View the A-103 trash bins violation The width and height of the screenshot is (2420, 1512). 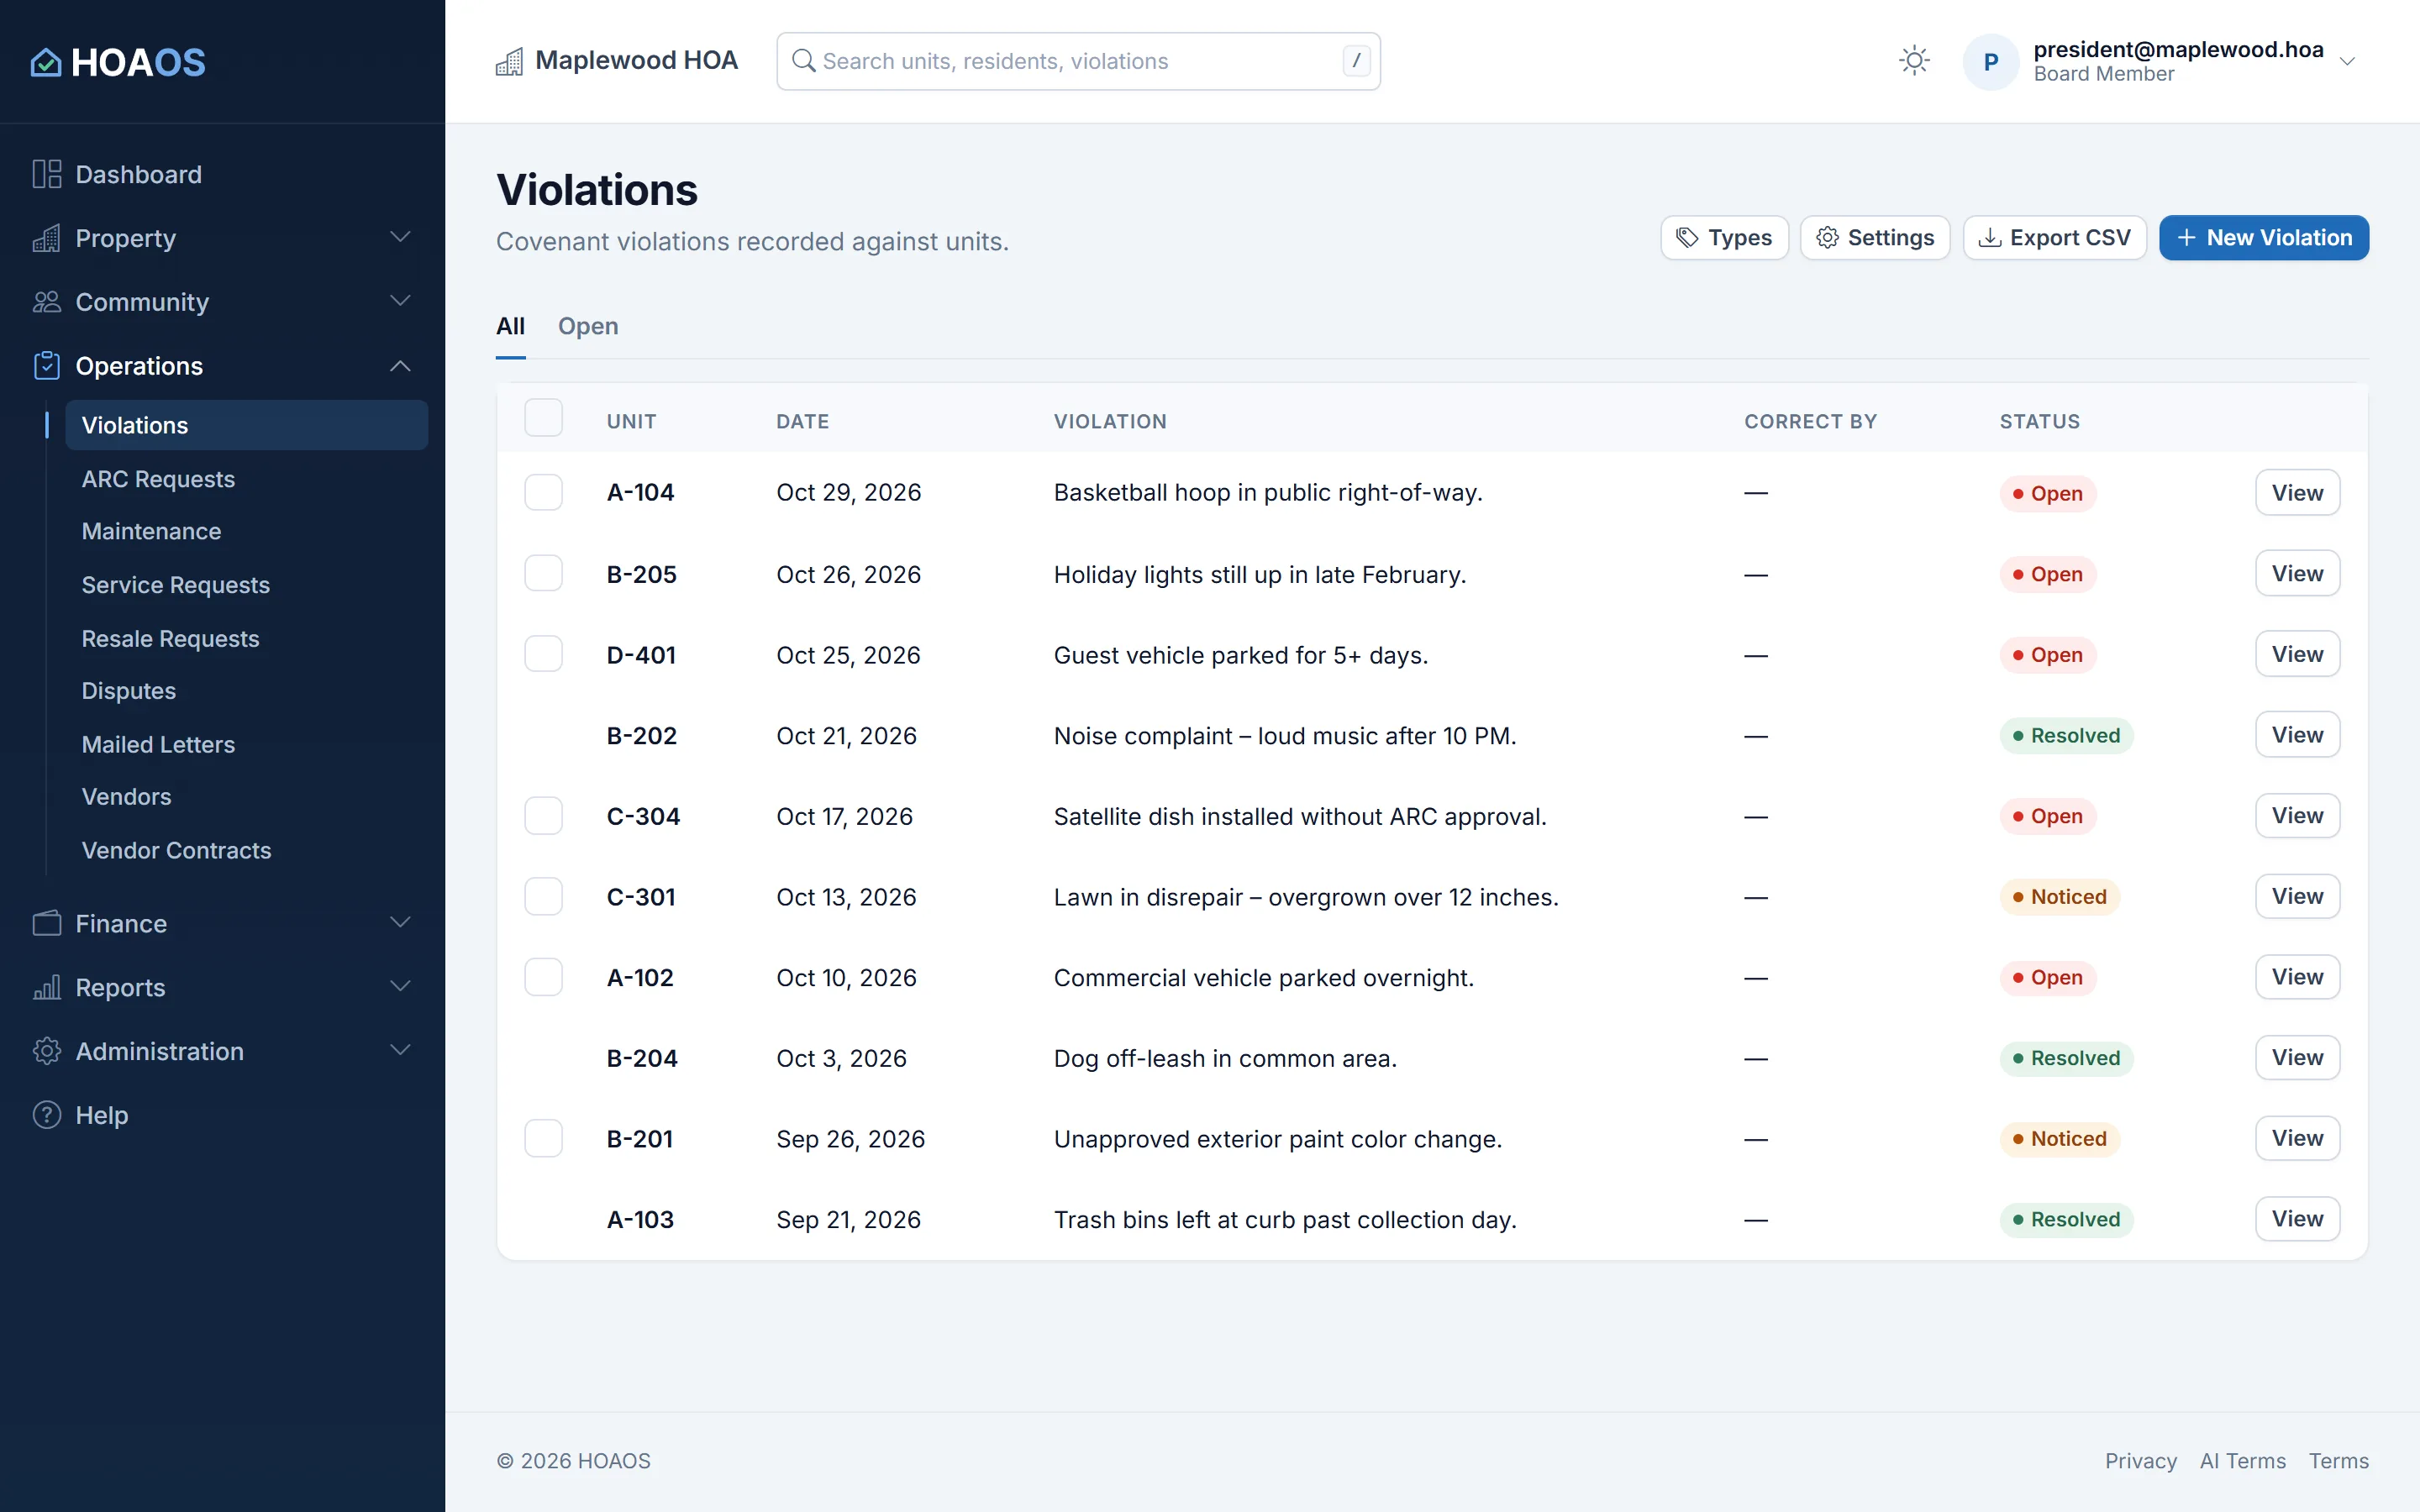point(2297,1219)
